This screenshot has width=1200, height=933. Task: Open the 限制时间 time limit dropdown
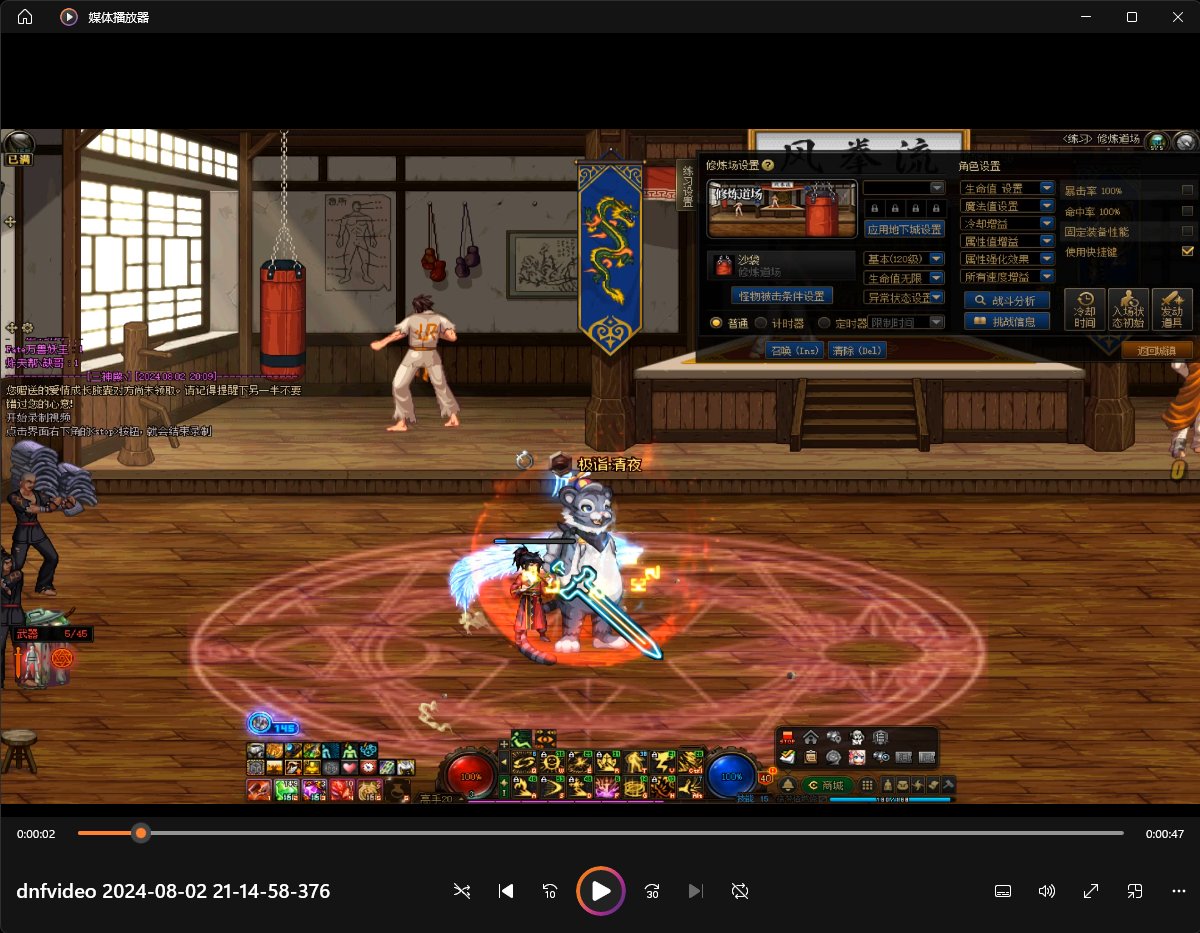point(906,322)
